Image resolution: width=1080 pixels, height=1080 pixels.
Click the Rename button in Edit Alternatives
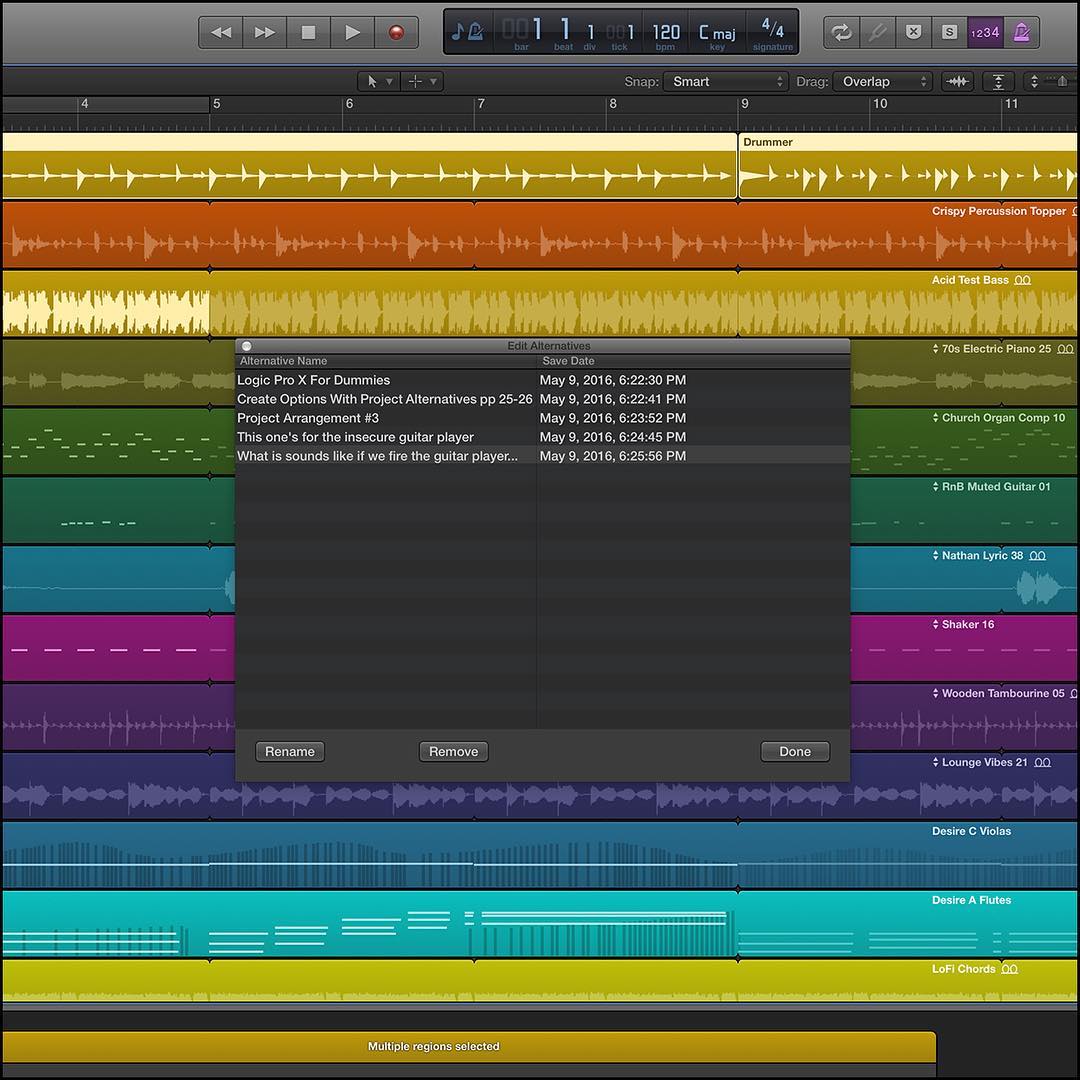click(289, 751)
